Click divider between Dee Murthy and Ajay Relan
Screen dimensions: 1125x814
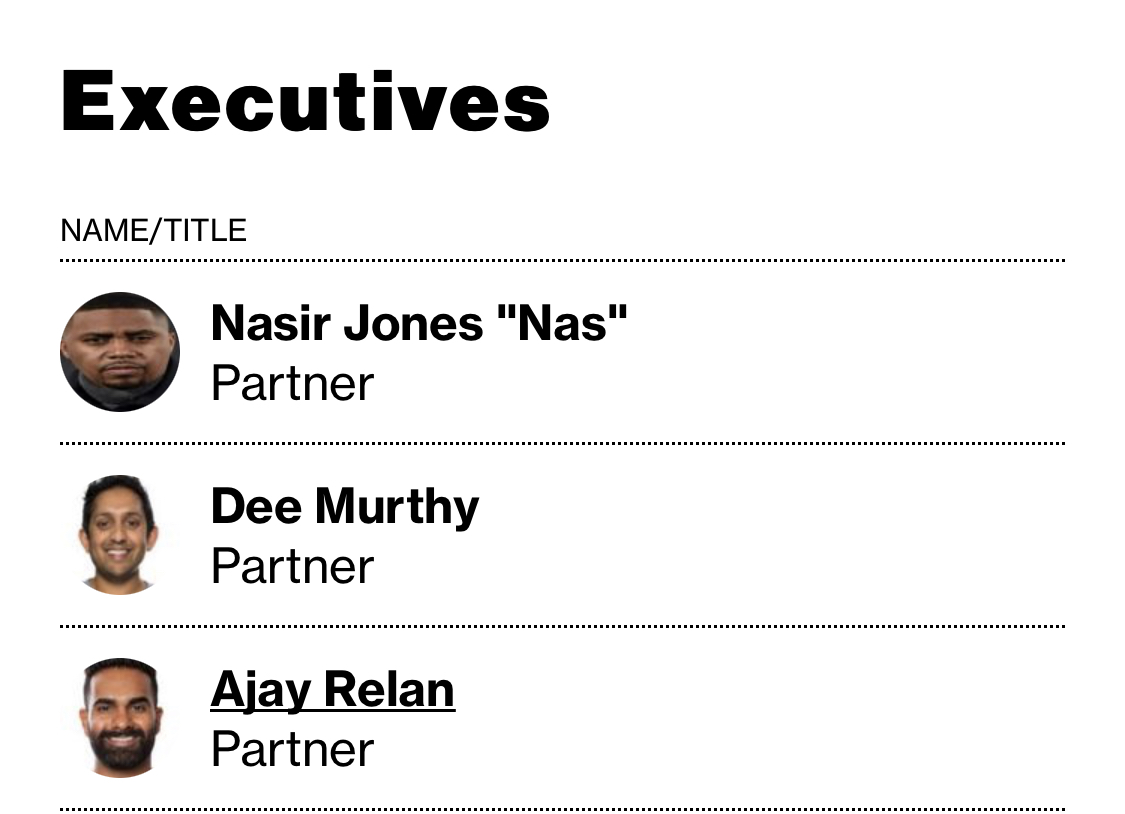tap(562, 626)
